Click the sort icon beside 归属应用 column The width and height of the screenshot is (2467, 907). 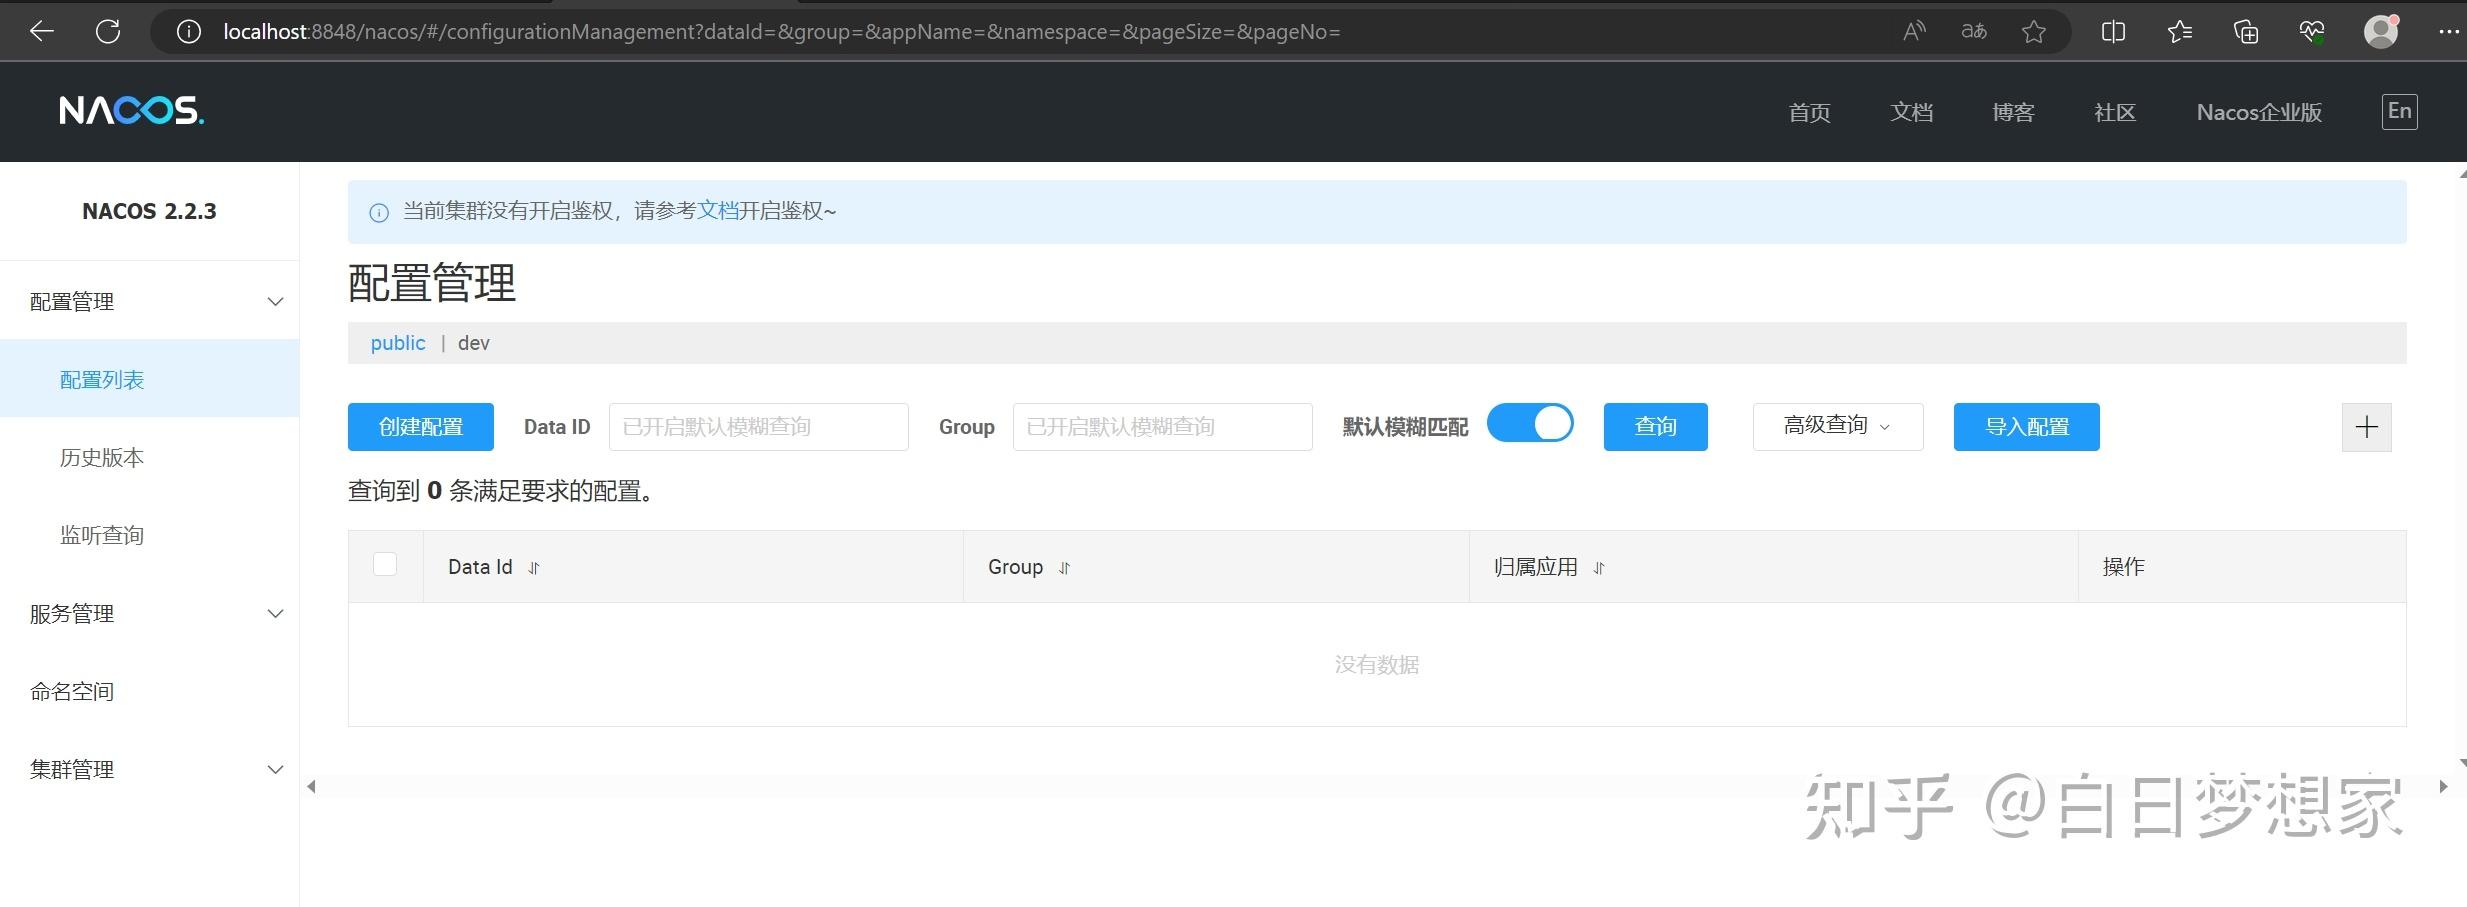tap(1597, 567)
